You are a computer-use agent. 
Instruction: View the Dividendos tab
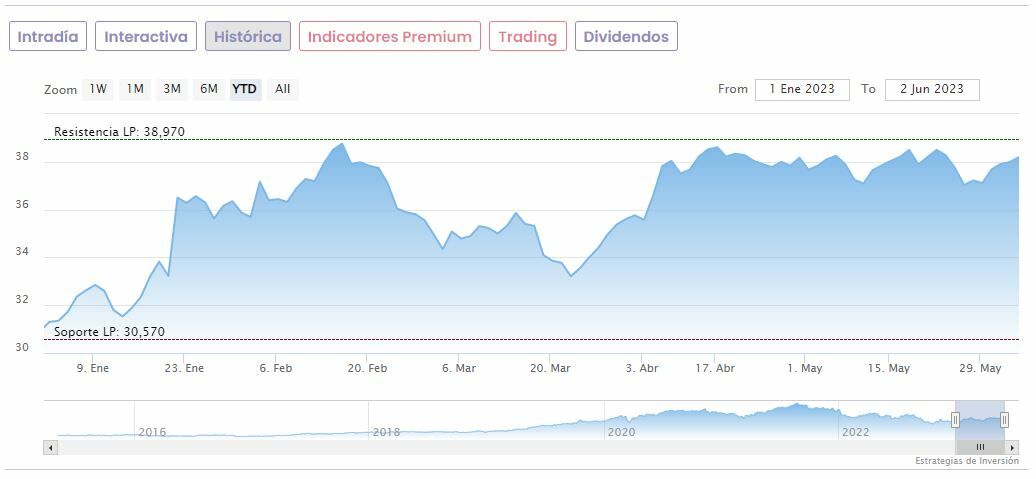[x=626, y=37]
